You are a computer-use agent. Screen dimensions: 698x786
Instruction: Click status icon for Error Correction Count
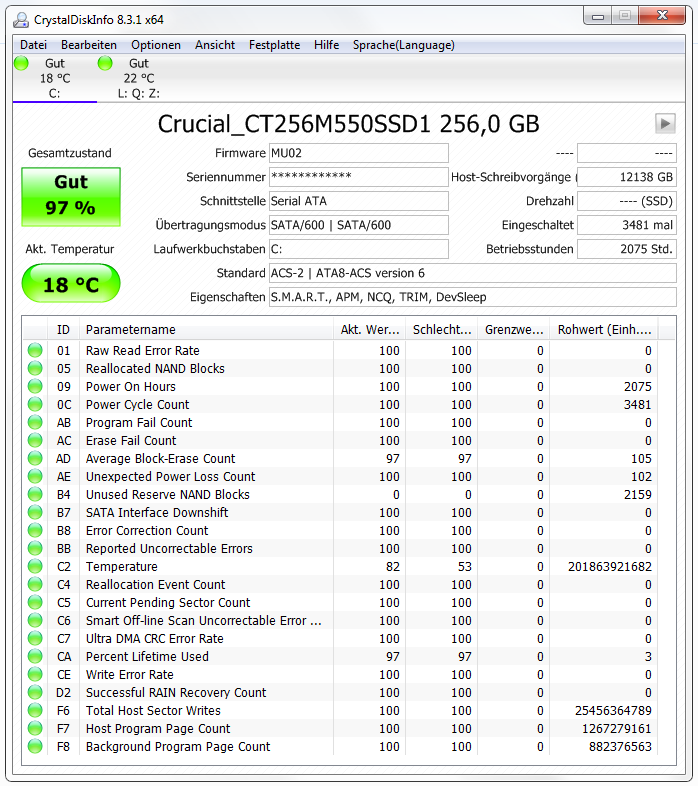pos(35,530)
